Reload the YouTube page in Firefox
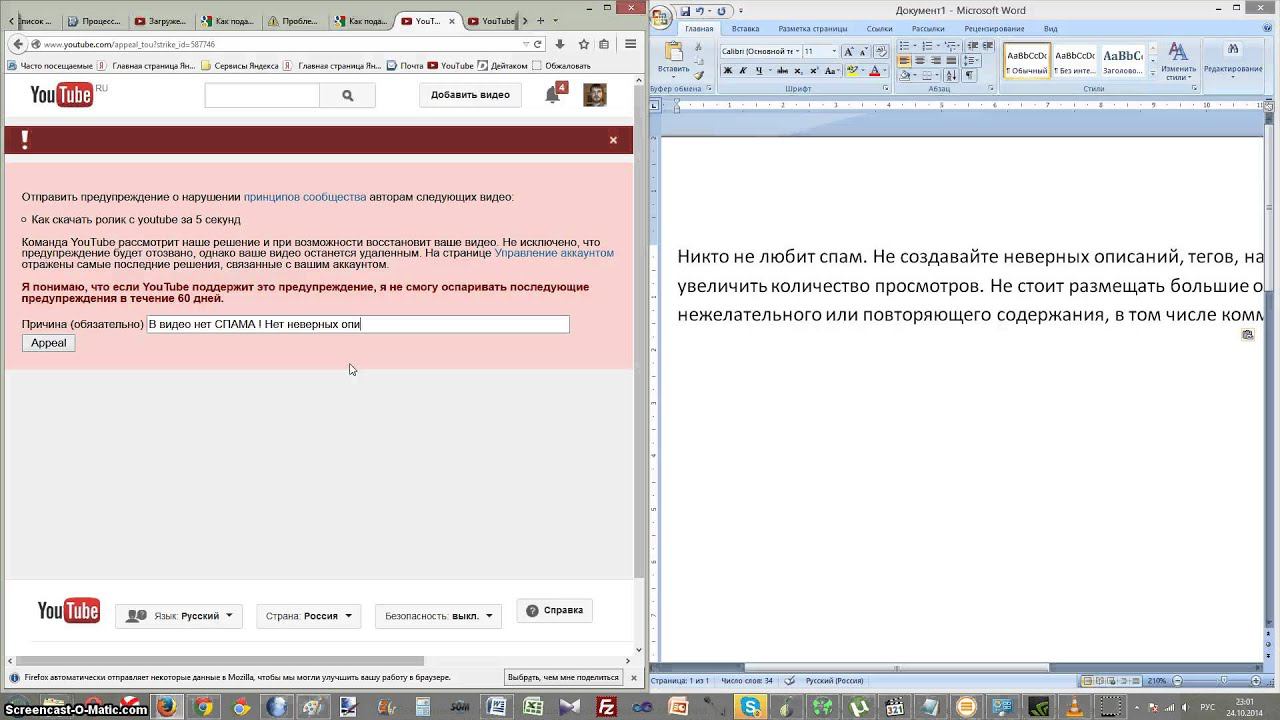Image resolution: width=1280 pixels, height=720 pixels. (x=538, y=44)
